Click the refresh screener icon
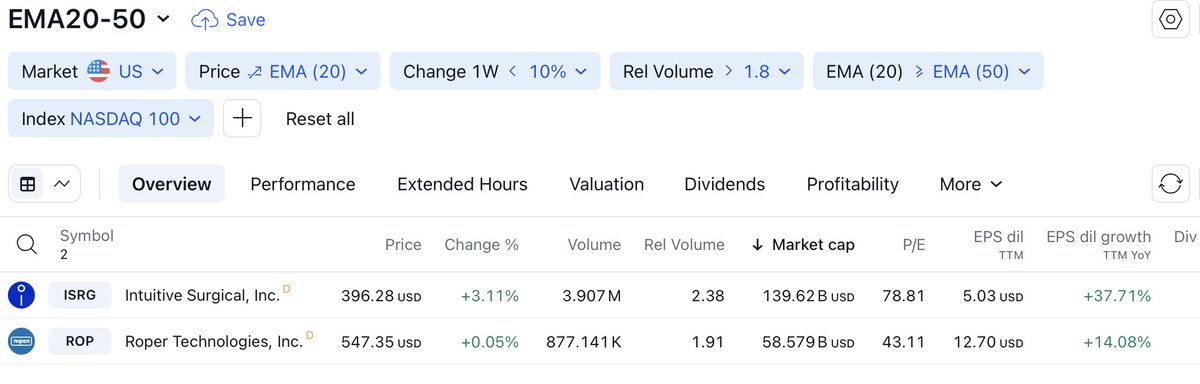This screenshot has height=384, width=1200. pos(1170,184)
